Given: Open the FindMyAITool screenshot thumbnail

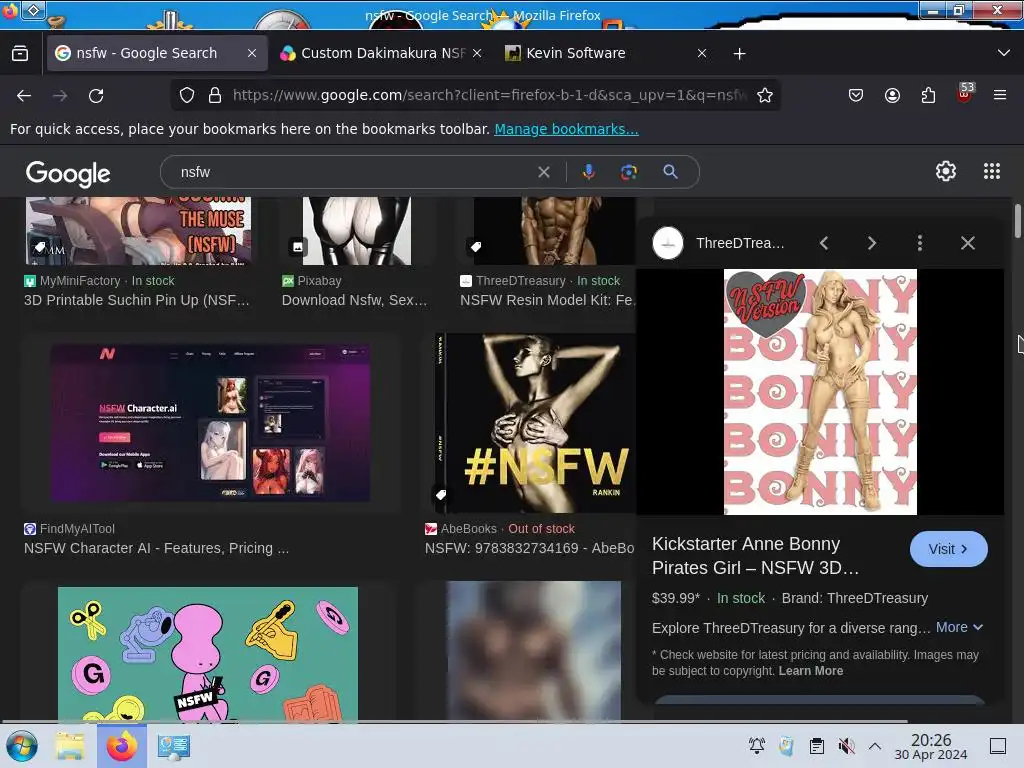Looking at the screenshot, I should tap(210, 423).
